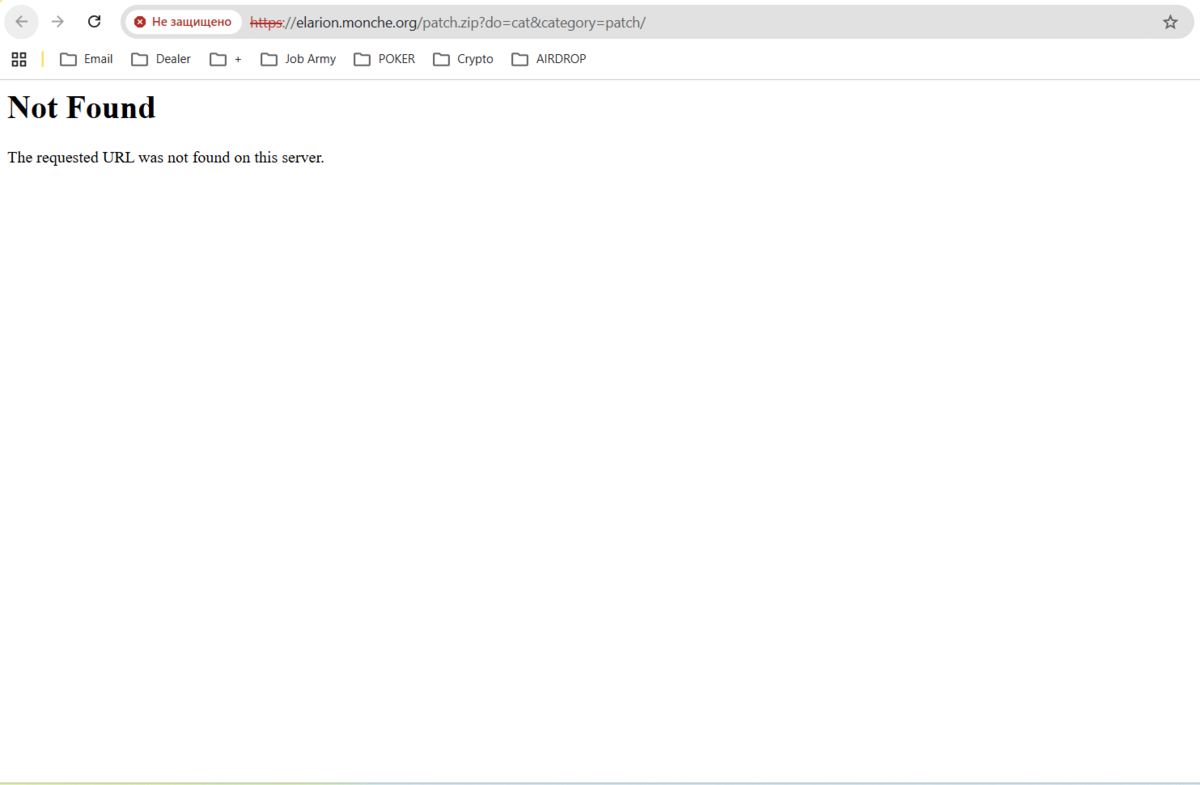Open the POKER bookmark folder

pyautogui.click(x=384, y=59)
